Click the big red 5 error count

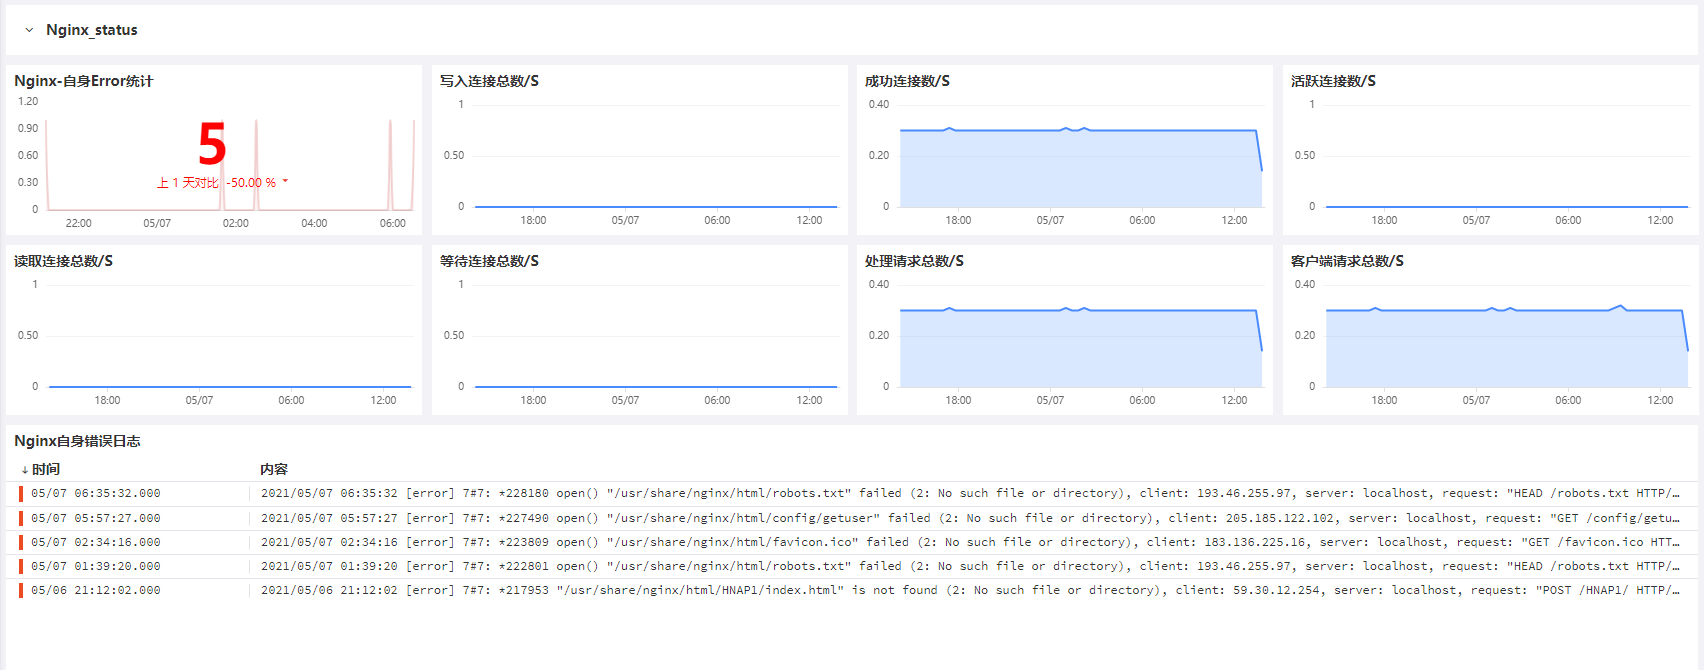[x=212, y=144]
